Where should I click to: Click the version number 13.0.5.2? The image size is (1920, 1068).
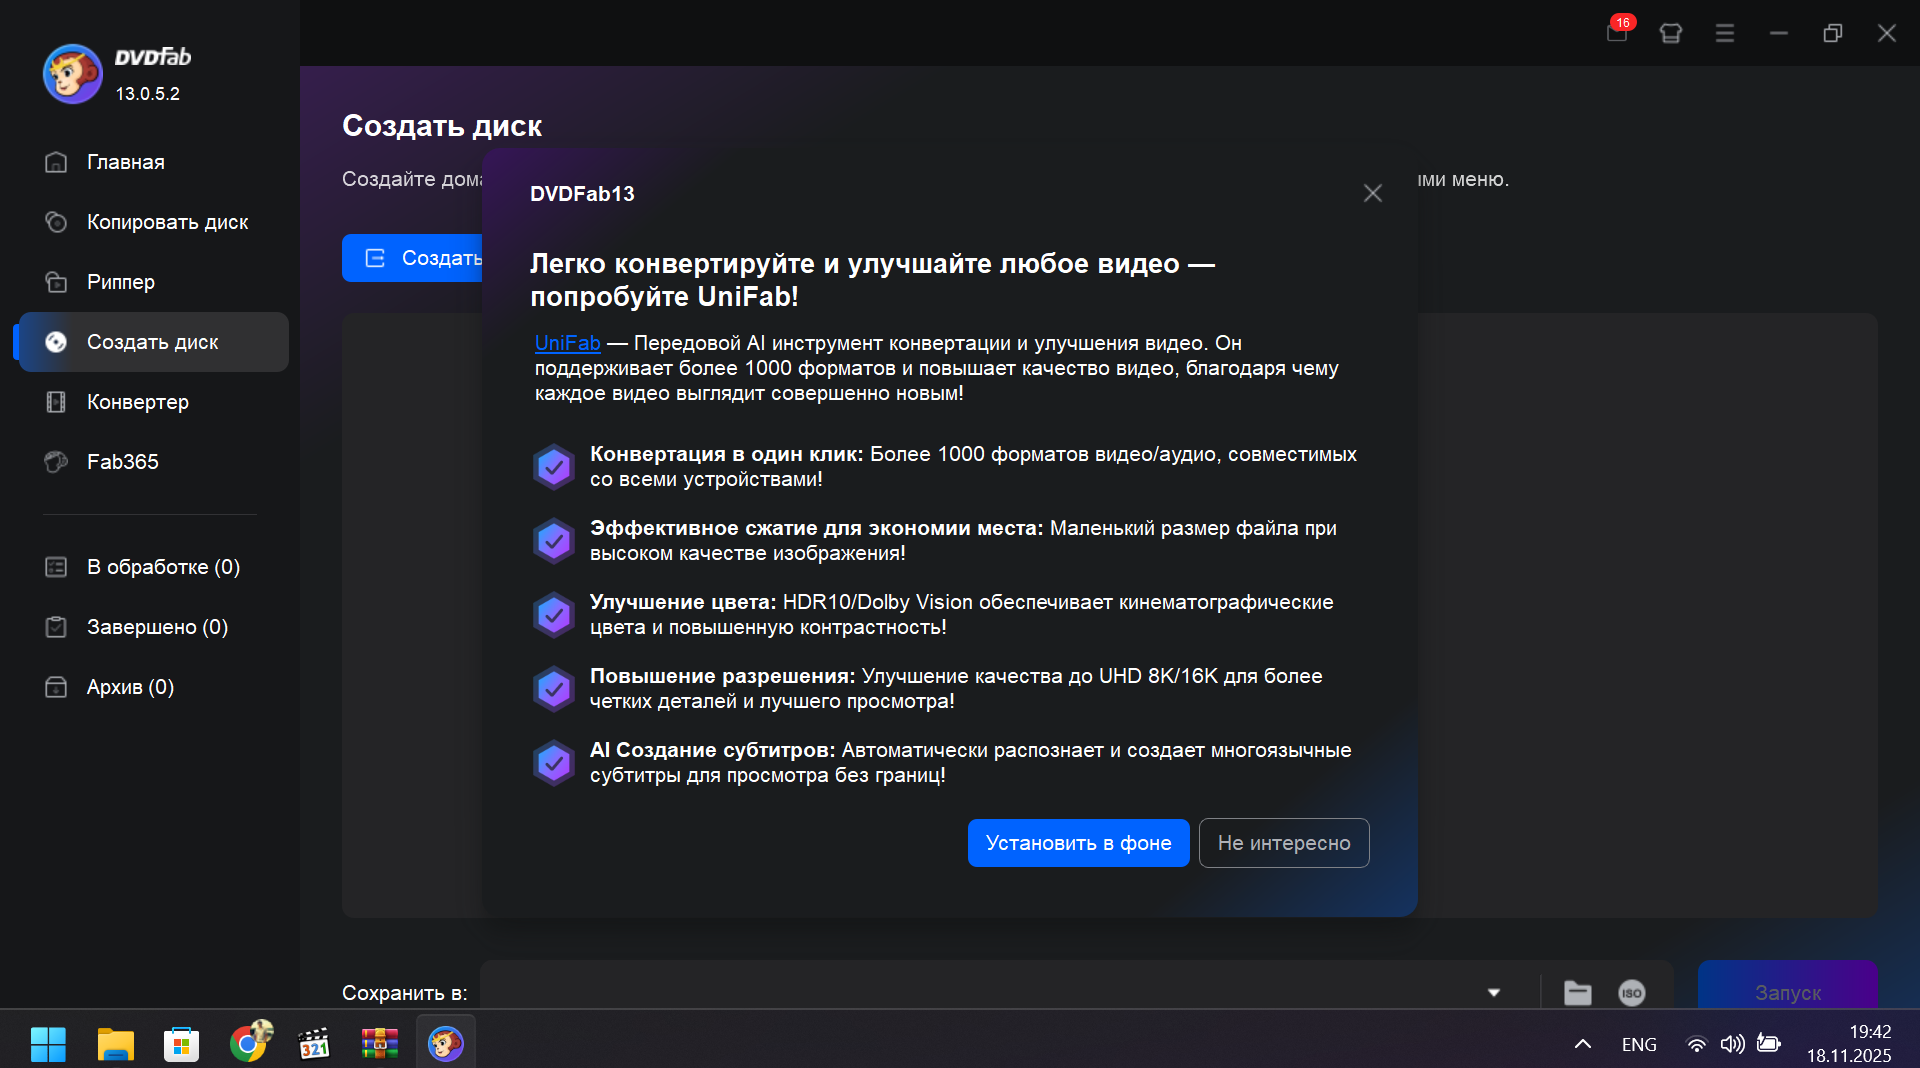148,94
